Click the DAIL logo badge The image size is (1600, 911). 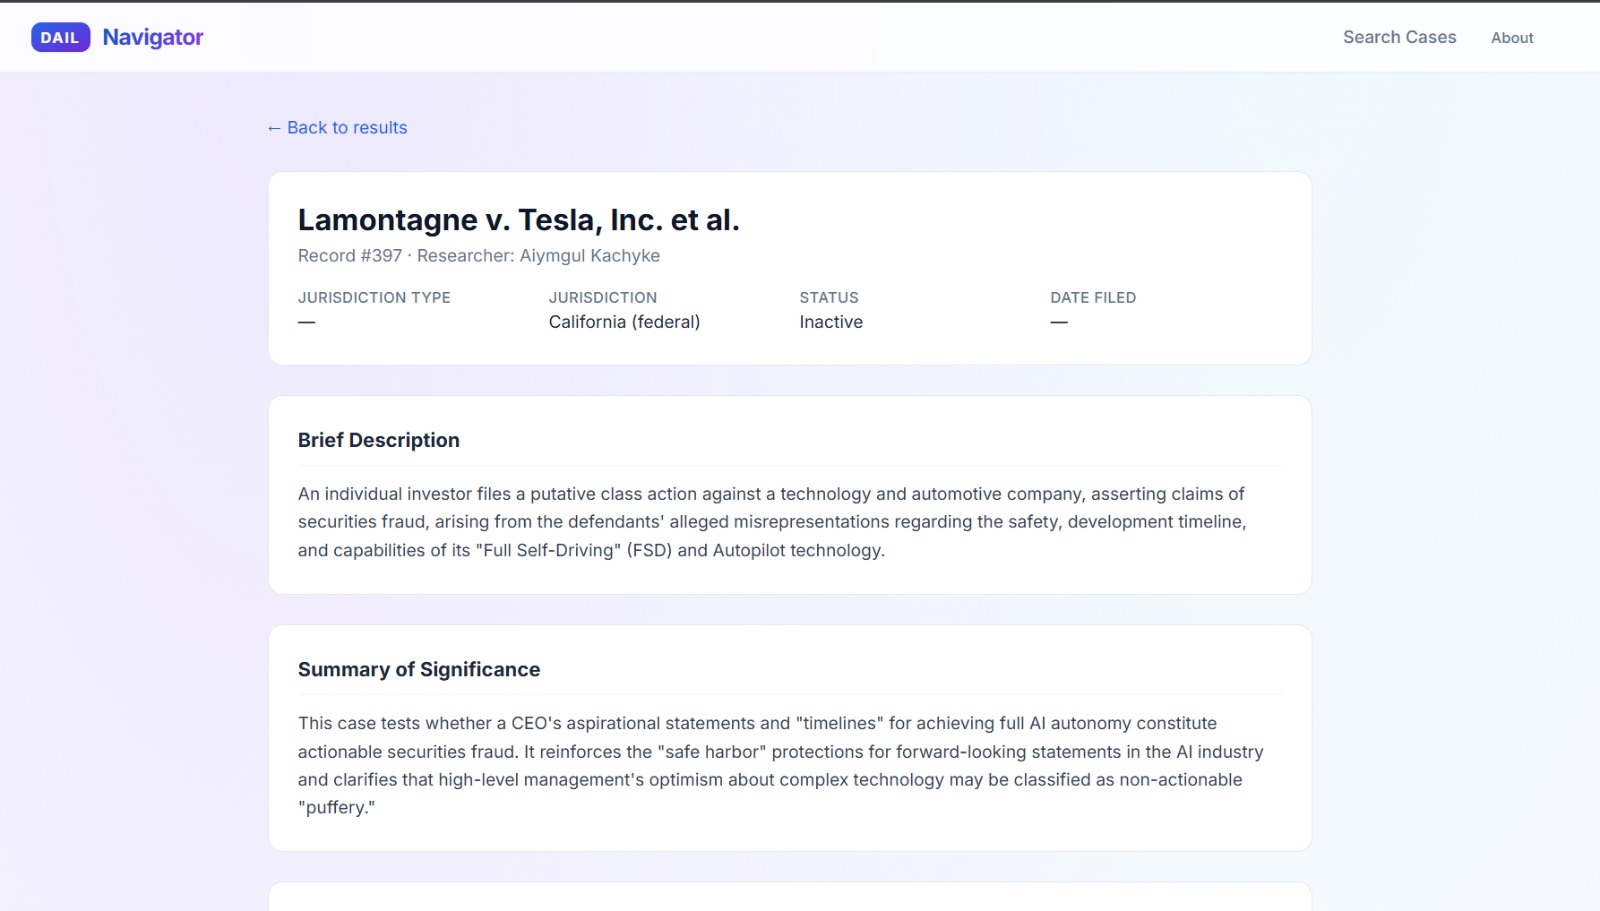point(60,38)
